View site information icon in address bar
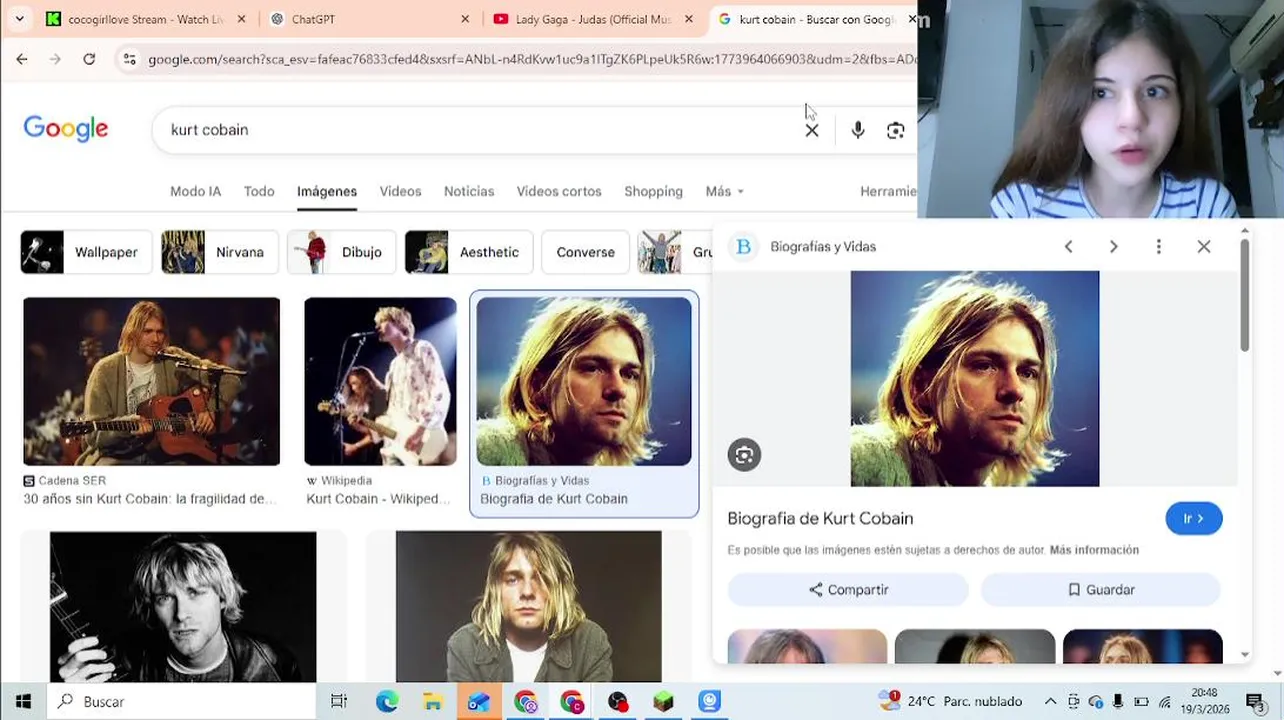 129,59
